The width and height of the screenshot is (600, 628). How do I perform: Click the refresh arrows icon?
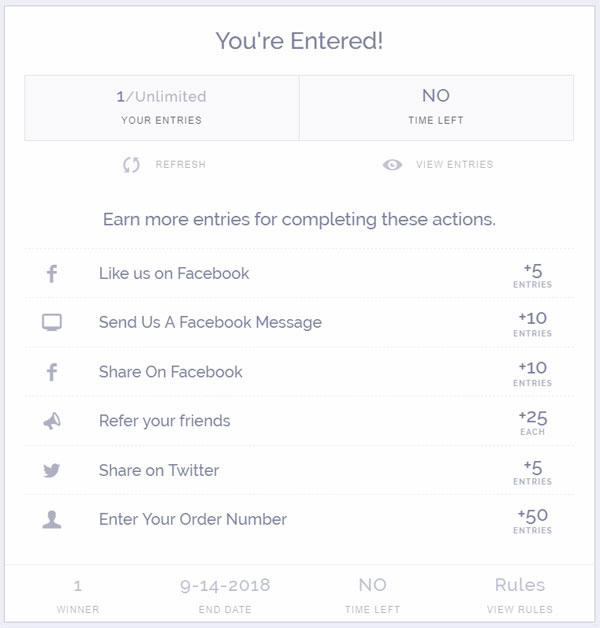coord(131,165)
